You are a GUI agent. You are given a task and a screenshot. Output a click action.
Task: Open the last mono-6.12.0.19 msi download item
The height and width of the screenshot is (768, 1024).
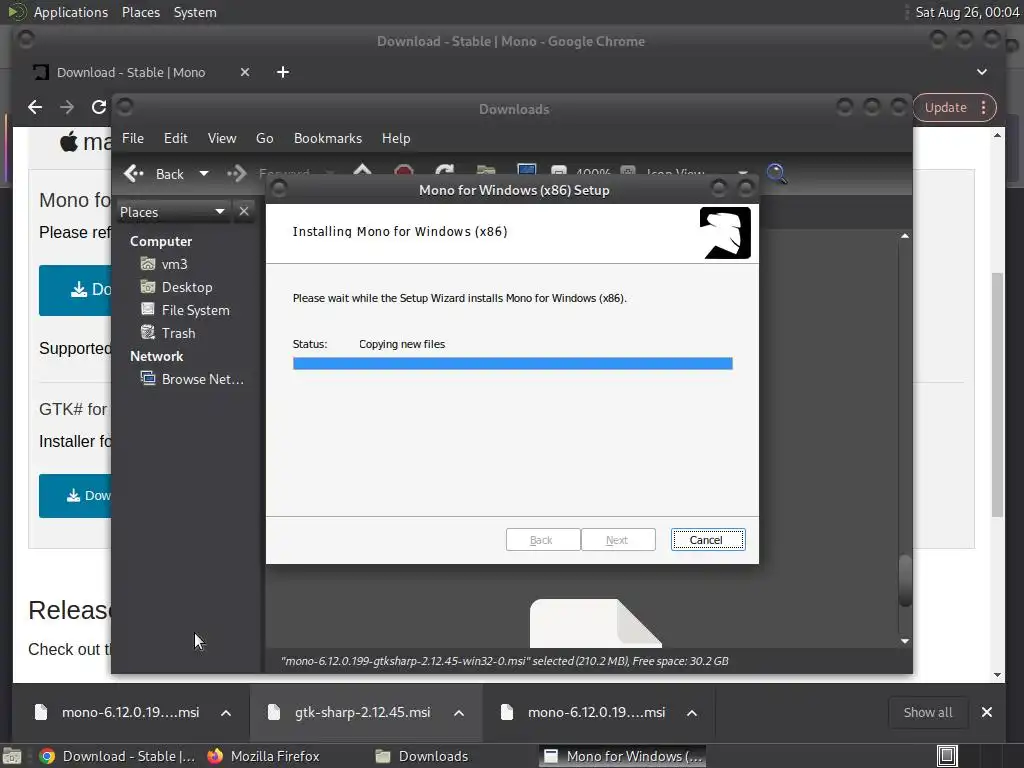[583, 712]
